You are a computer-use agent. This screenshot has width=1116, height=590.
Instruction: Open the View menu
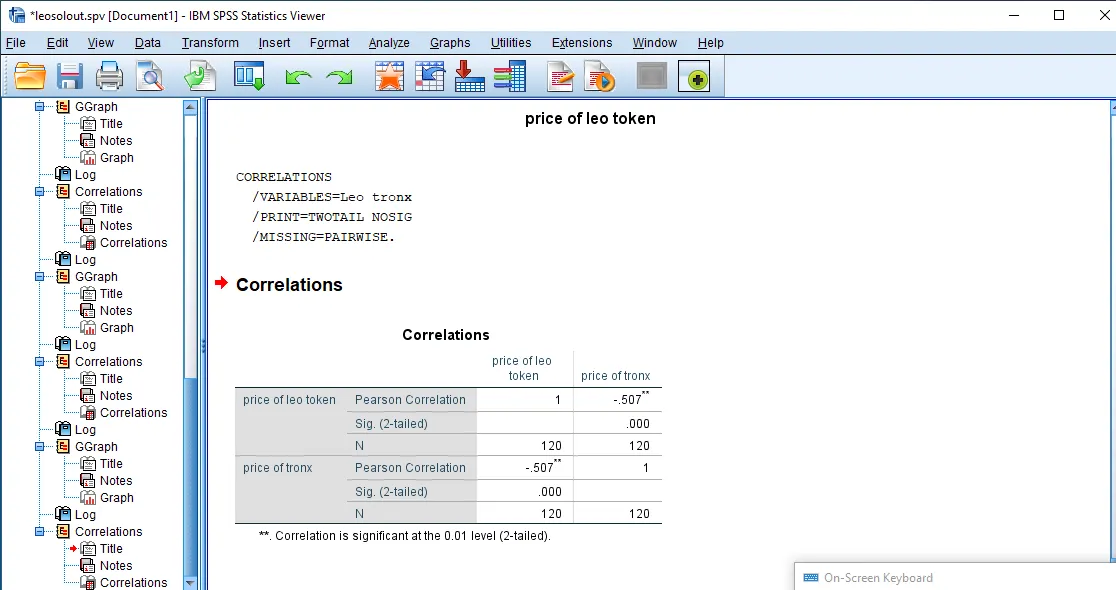click(x=100, y=43)
